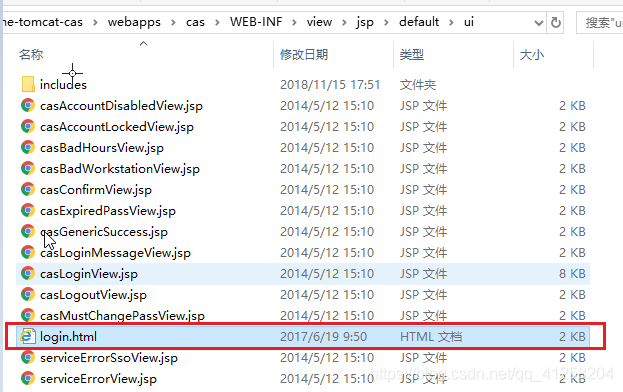The height and width of the screenshot is (392, 623).
Task: Expand the chevron after webapps in path
Action: click(174, 22)
